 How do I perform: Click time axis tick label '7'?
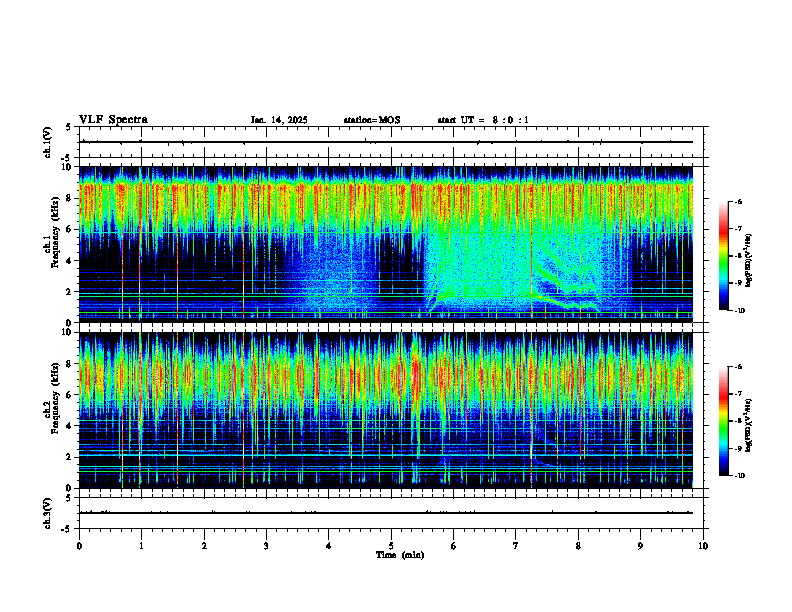516,546
